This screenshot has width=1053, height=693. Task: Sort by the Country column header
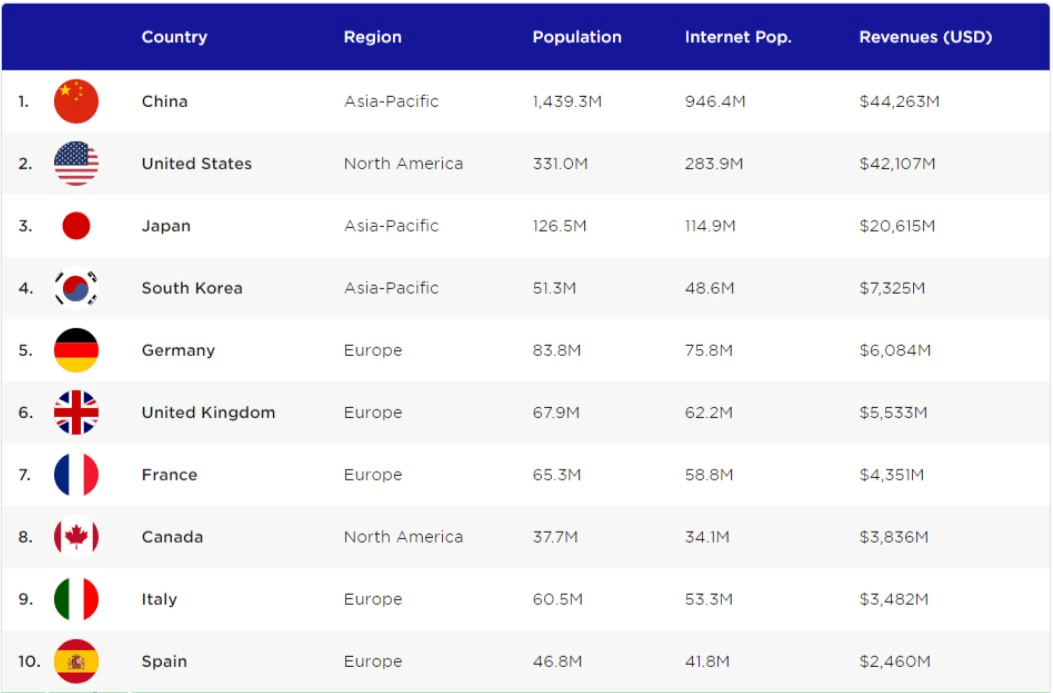[x=174, y=37]
